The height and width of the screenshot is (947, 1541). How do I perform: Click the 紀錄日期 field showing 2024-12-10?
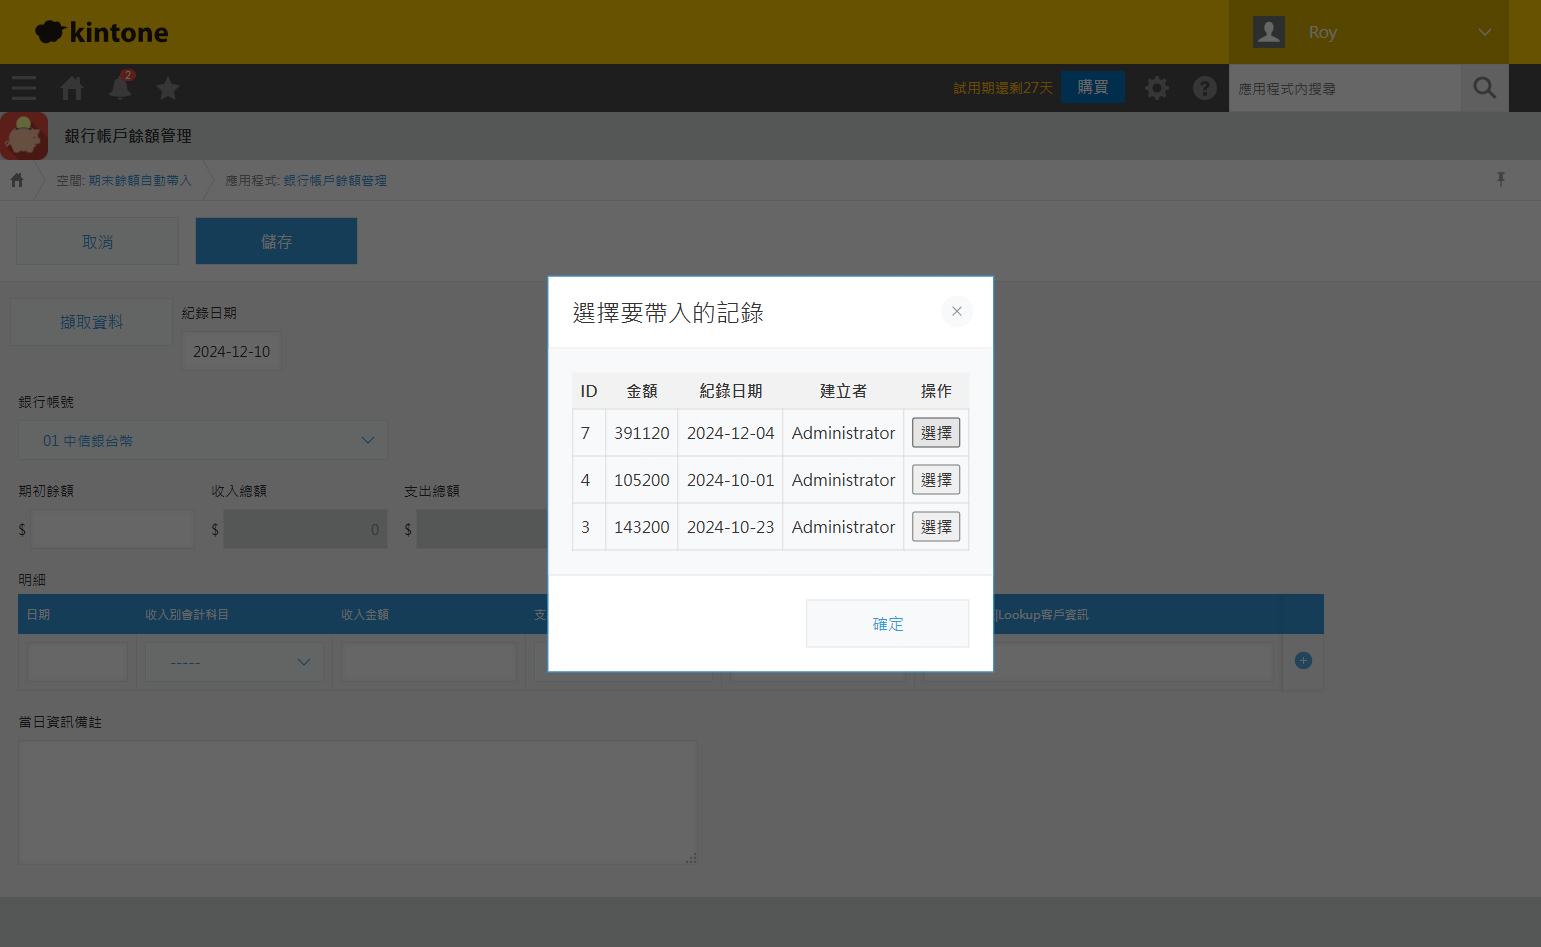click(231, 351)
